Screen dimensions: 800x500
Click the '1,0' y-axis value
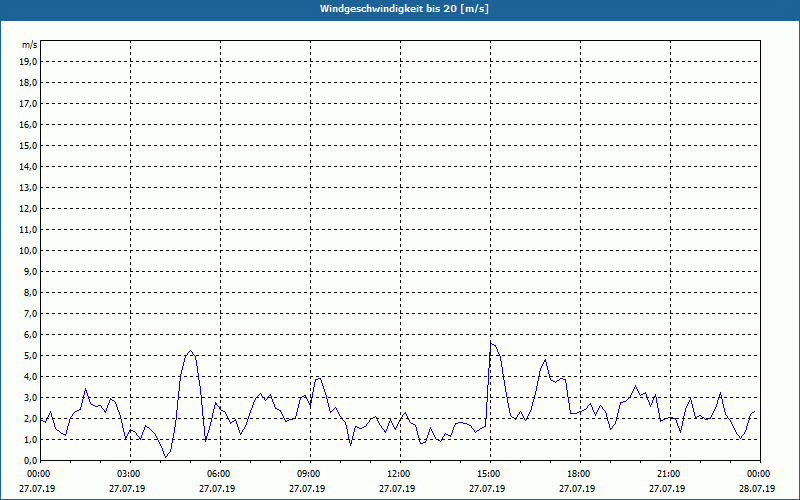pos(30,439)
